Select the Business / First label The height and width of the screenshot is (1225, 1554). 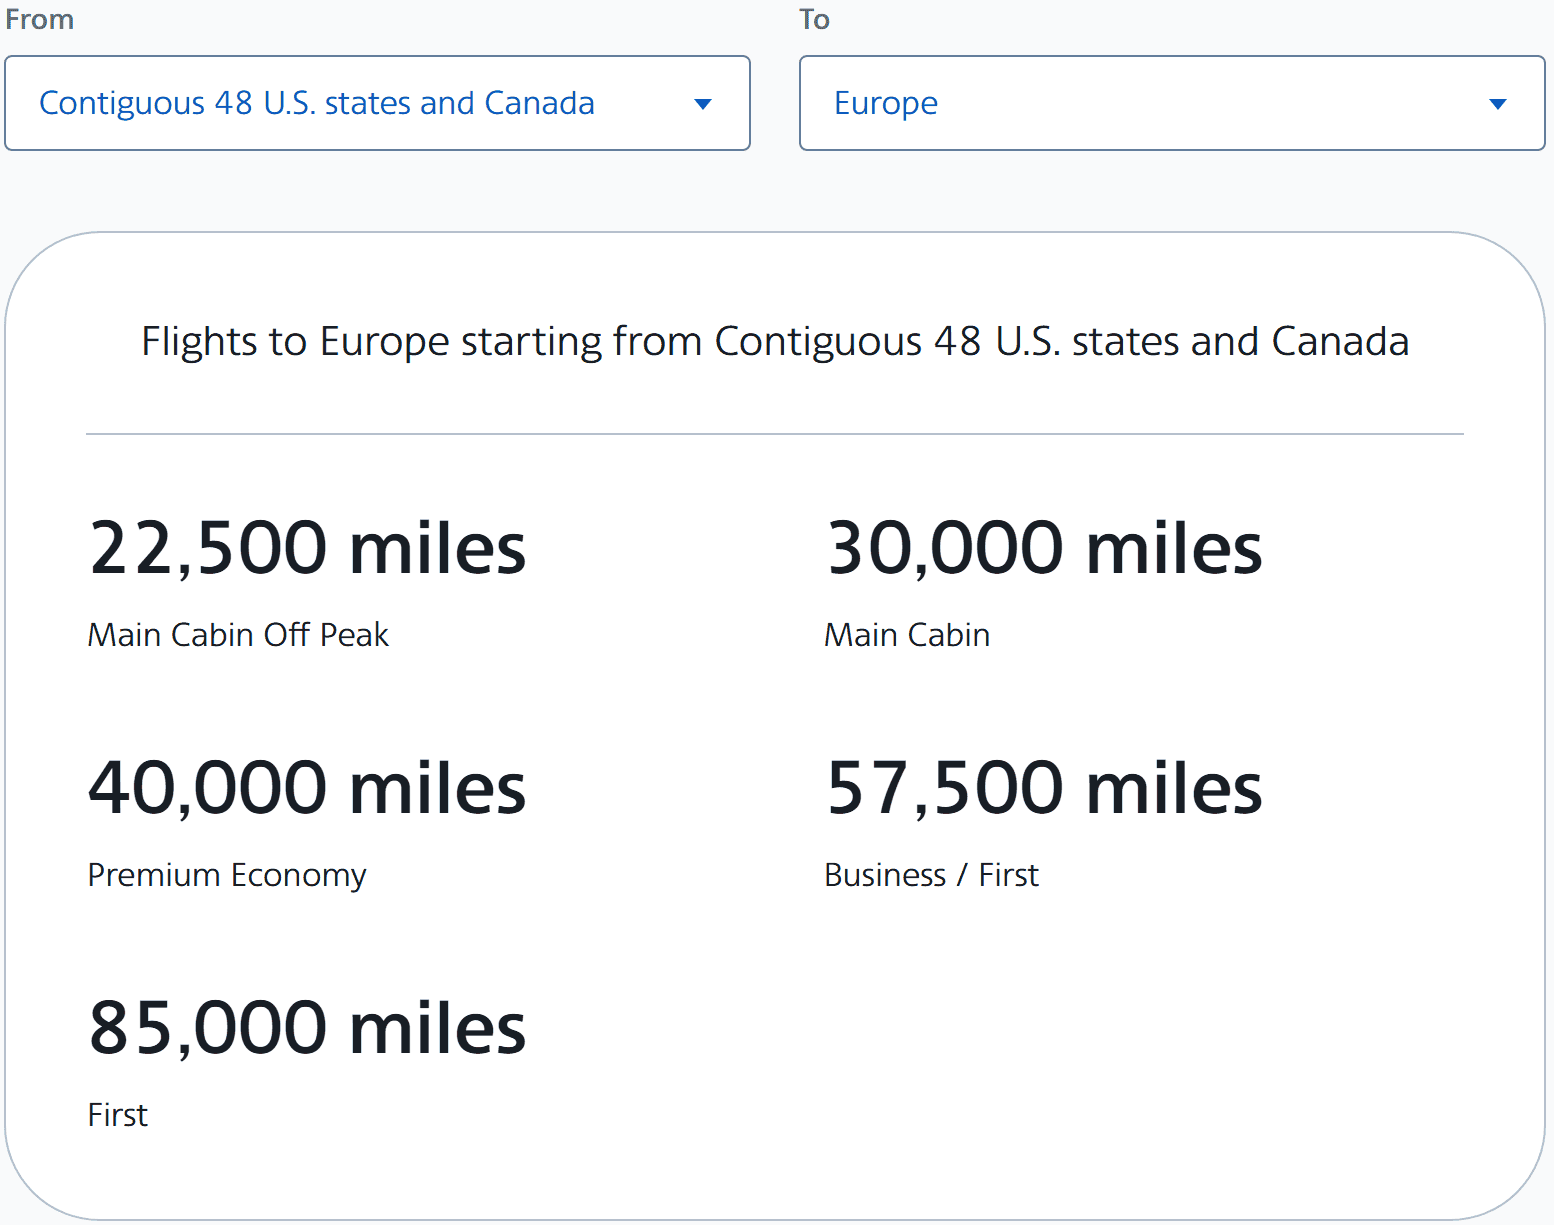click(x=931, y=875)
